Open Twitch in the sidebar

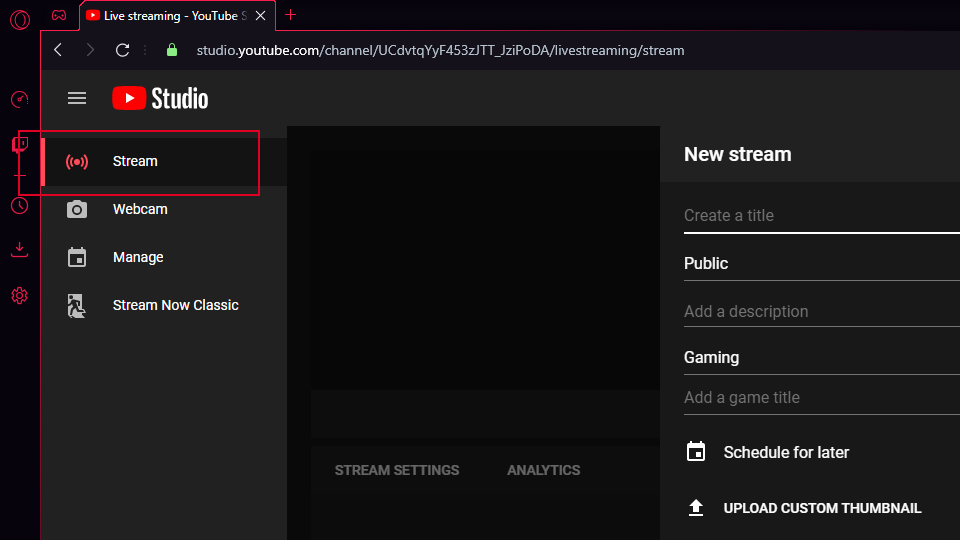coord(20,144)
